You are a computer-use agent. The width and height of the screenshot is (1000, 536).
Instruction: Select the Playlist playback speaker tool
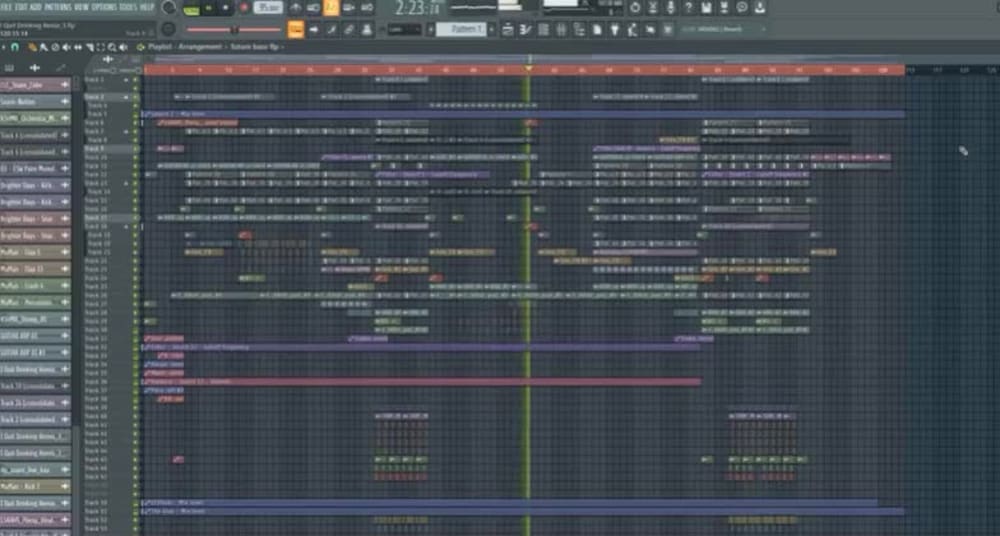click(x=124, y=47)
